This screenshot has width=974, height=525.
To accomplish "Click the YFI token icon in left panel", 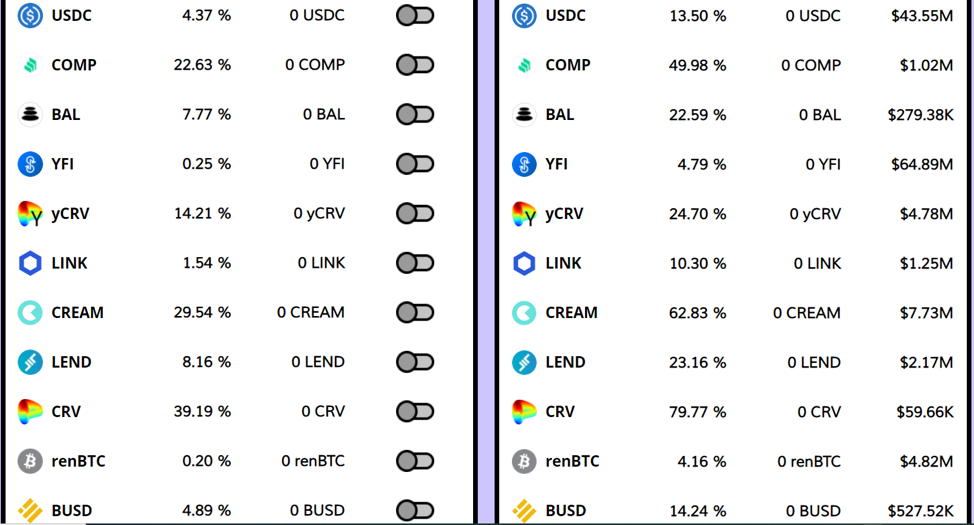I will coord(31,164).
